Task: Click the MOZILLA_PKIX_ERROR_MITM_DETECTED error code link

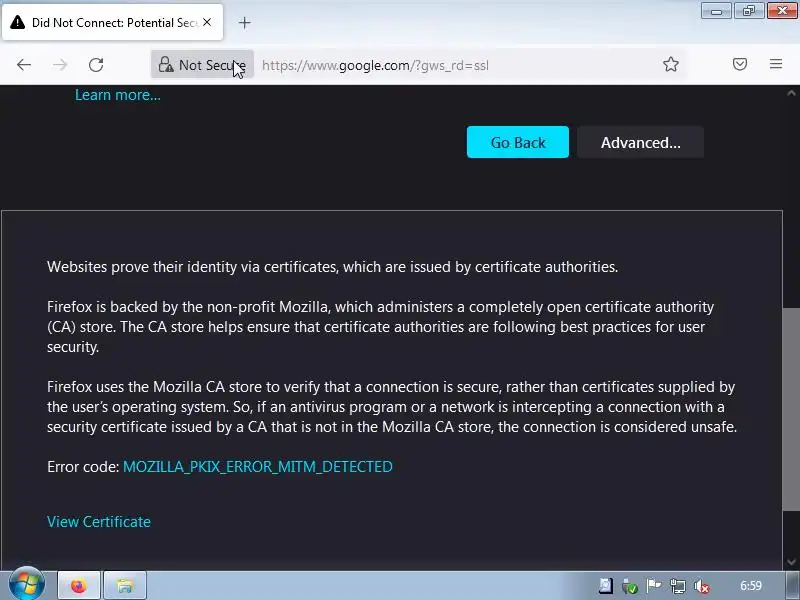Action: tap(258, 467)
